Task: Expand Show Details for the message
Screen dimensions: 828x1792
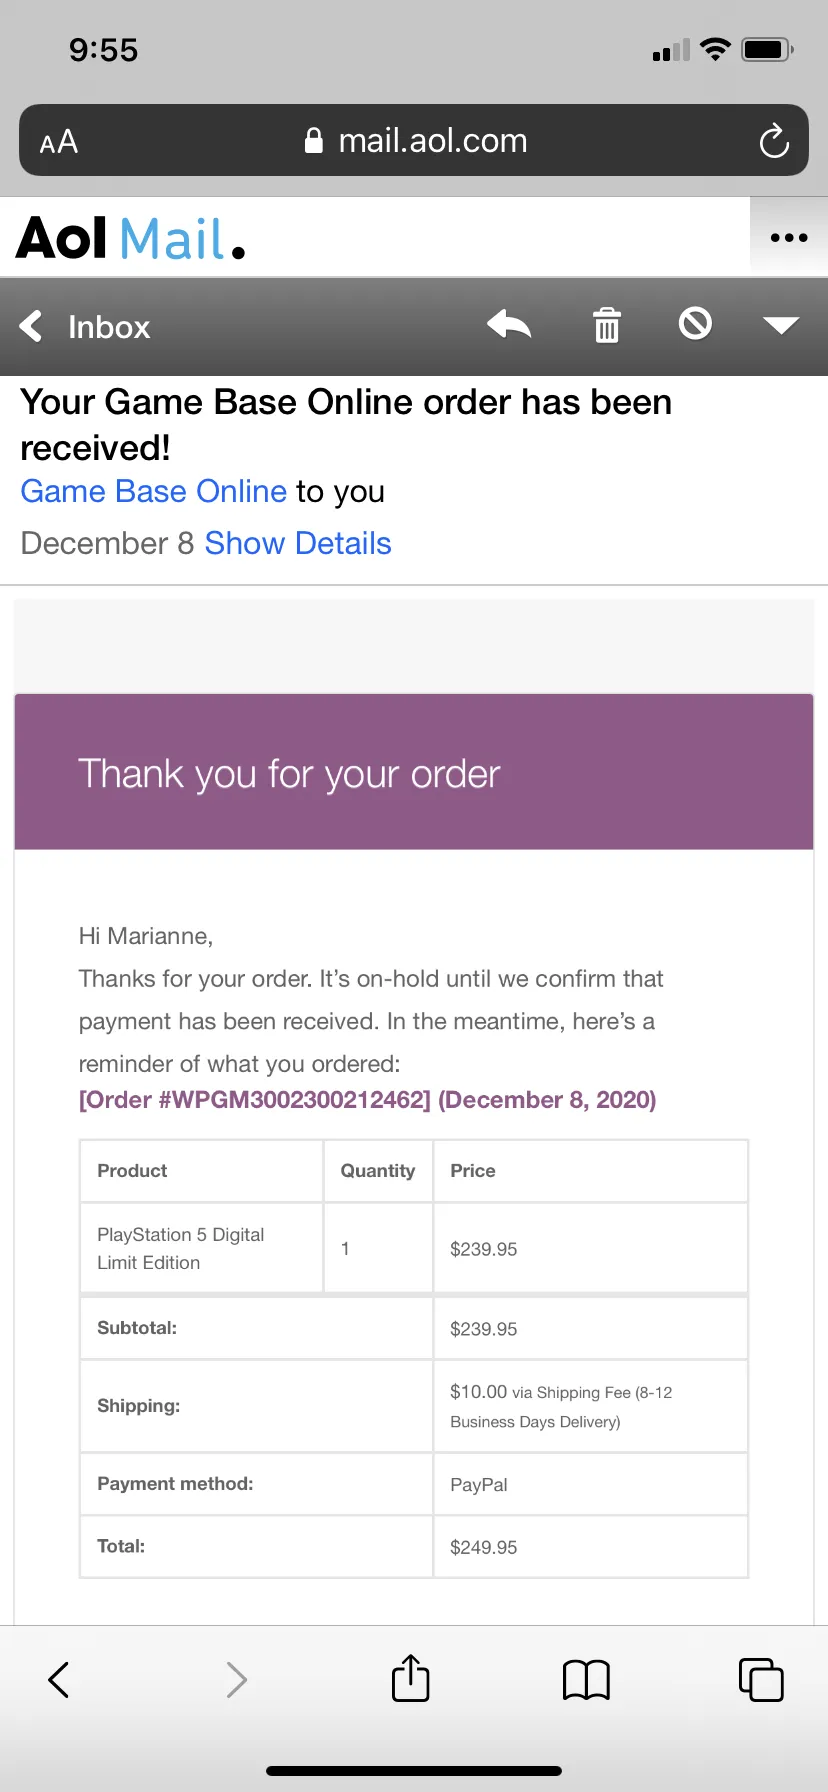Action: click(298, 543)
